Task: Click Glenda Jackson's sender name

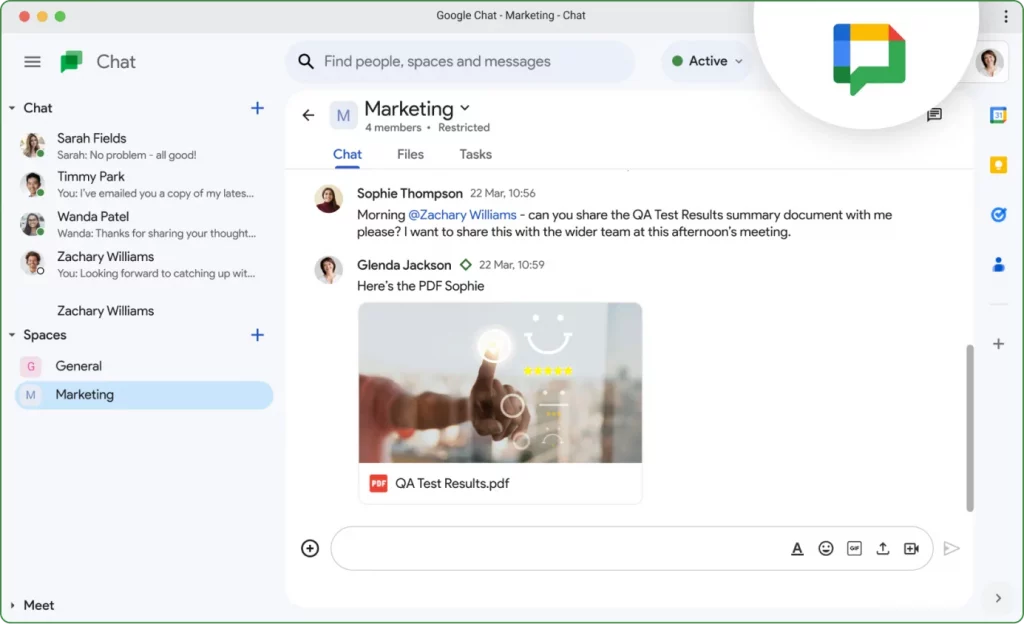Action: click(x=404, y=265)
